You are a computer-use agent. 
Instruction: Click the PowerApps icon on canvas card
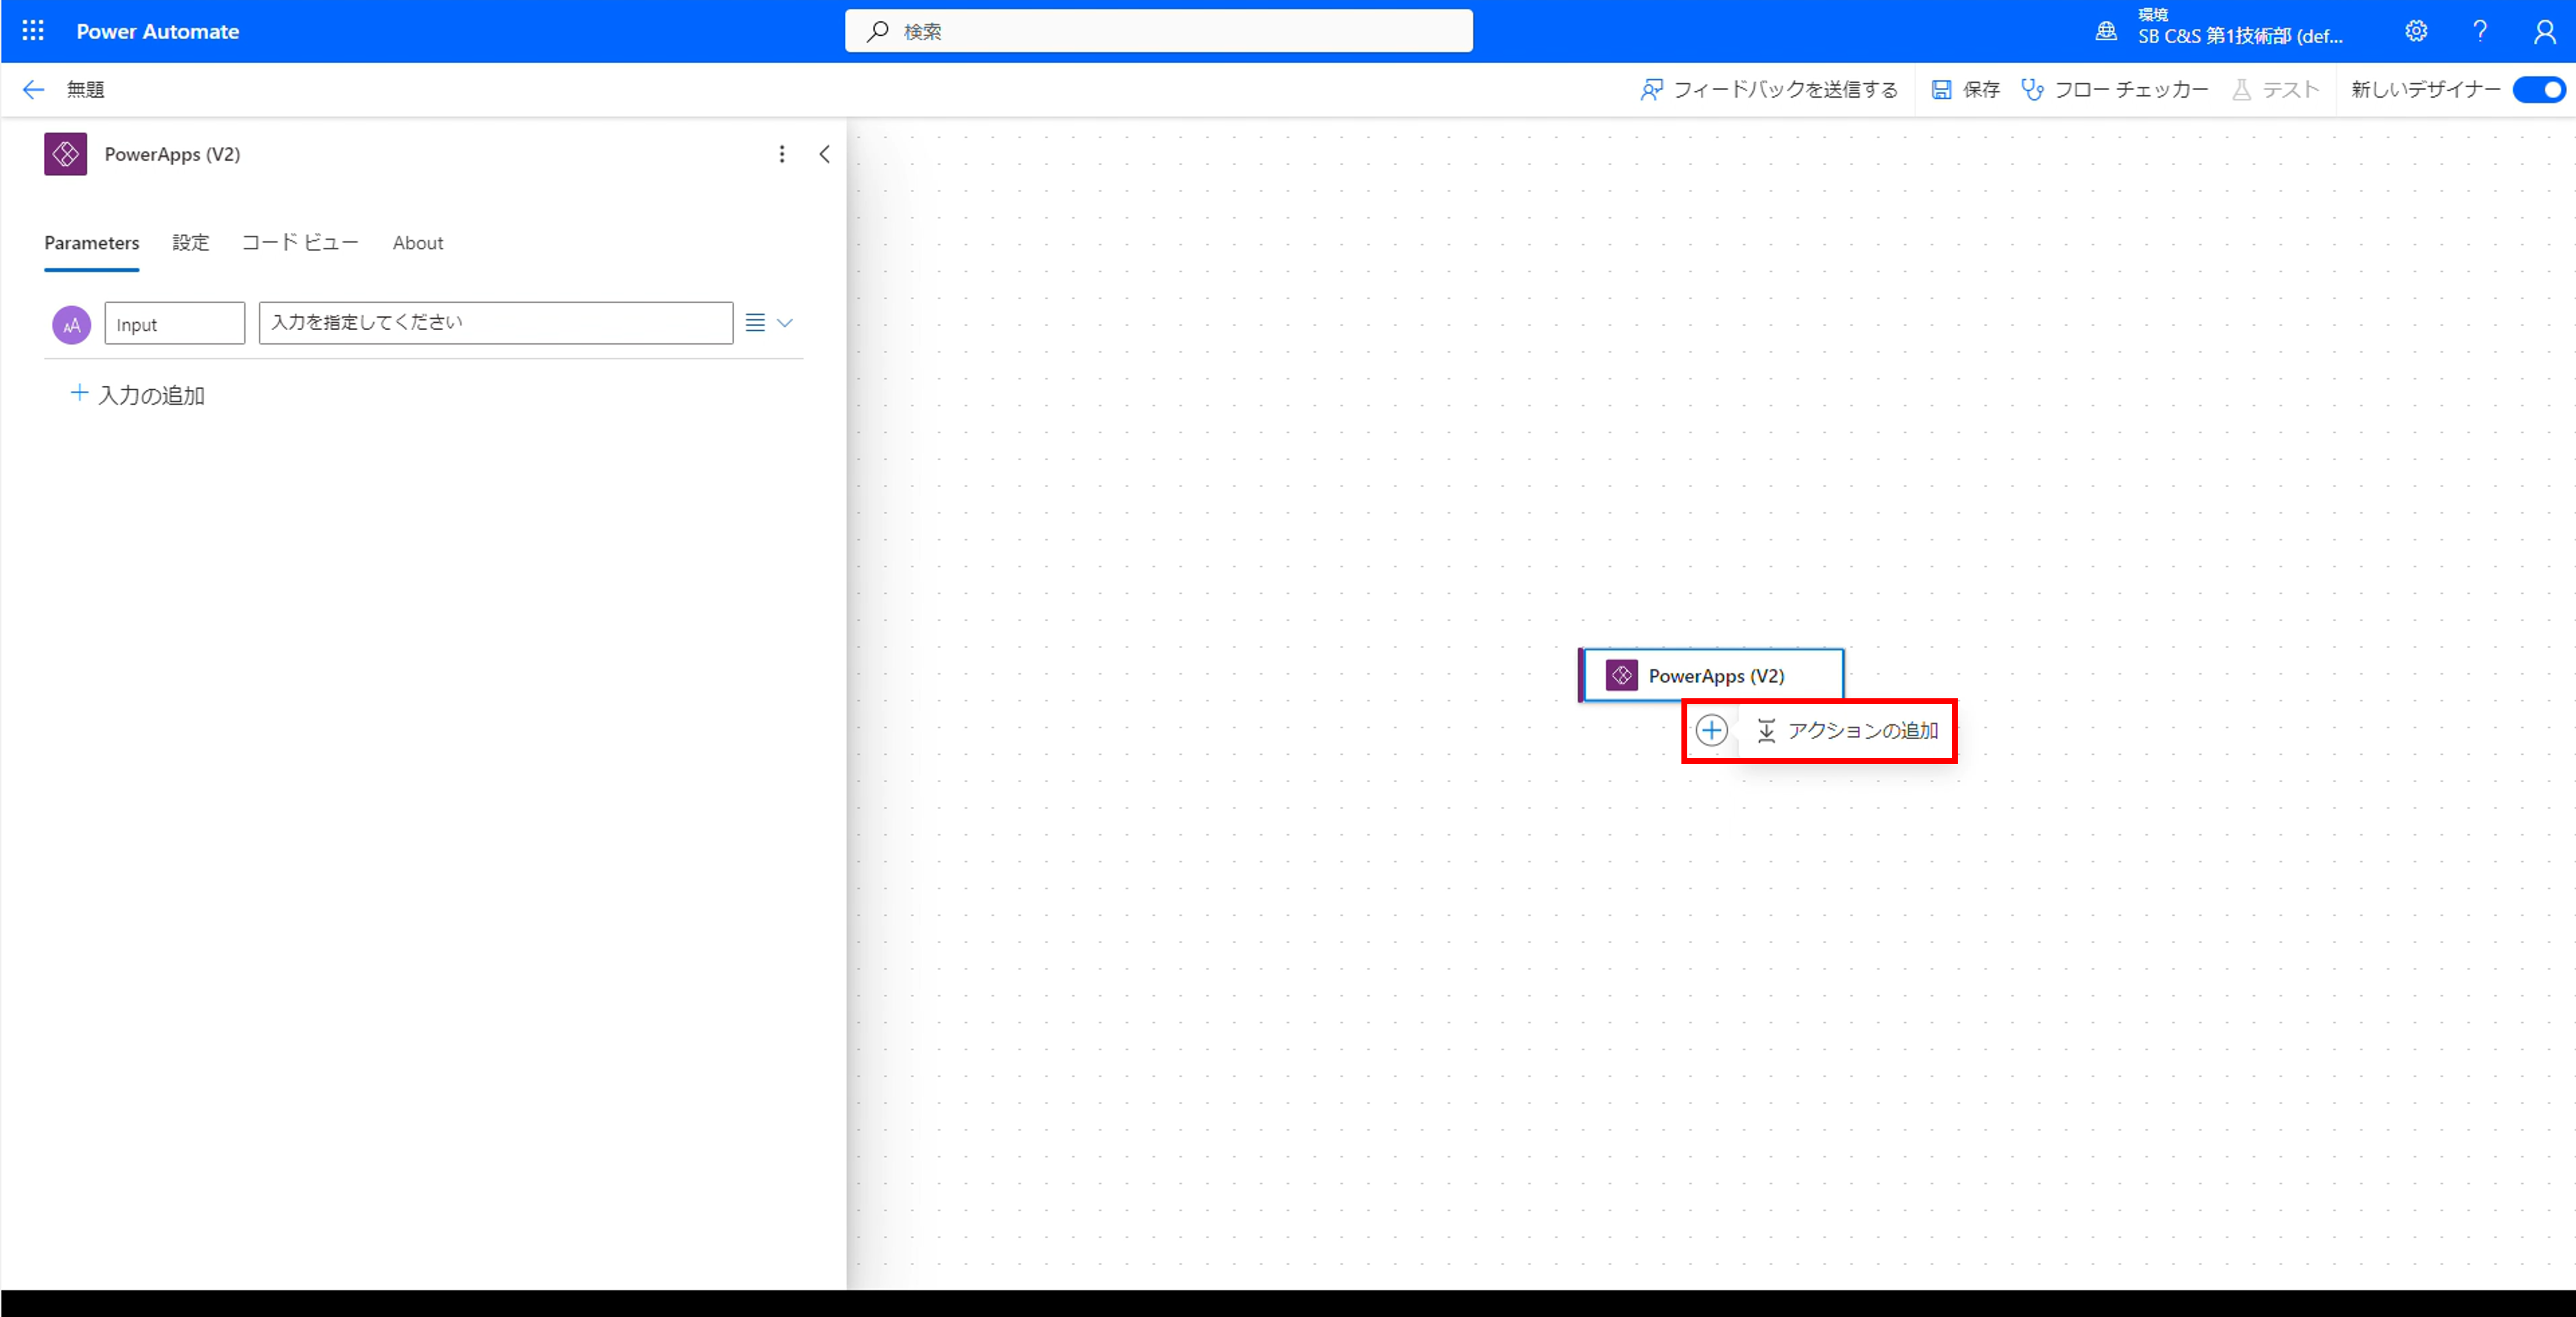click(x=1621, y=676)
